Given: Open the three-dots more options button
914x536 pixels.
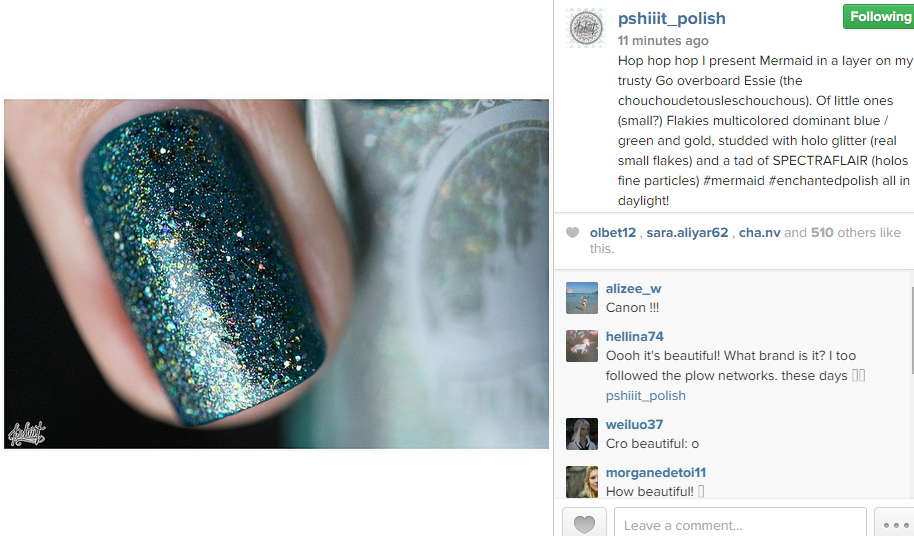Looking at the screenshot, I should (x=895, y=523).
